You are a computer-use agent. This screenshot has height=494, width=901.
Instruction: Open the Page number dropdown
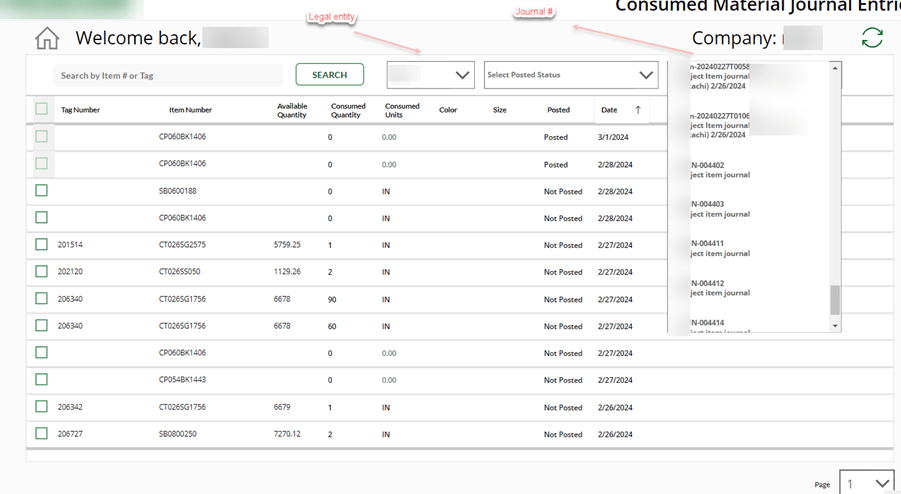[x=866, y=483]
